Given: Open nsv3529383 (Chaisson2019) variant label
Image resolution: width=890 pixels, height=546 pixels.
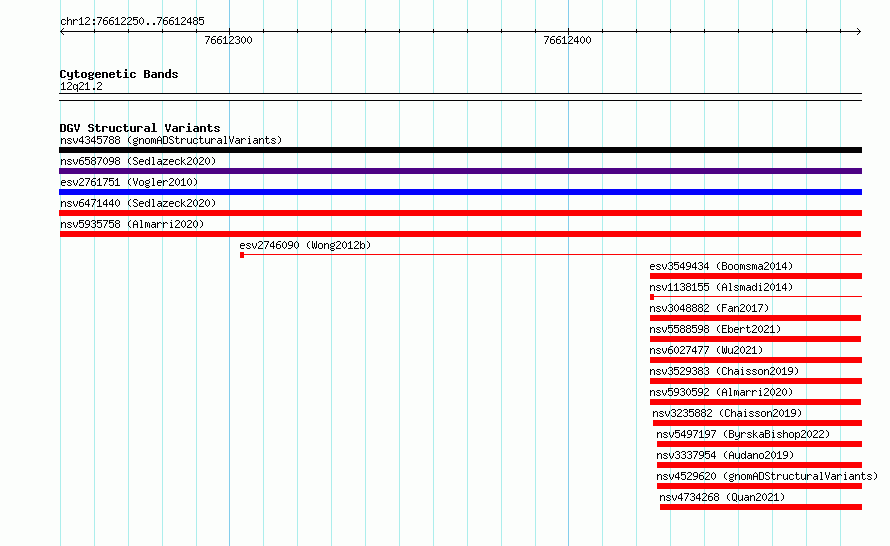Looking at the screenshot, I should click(724, 371).
